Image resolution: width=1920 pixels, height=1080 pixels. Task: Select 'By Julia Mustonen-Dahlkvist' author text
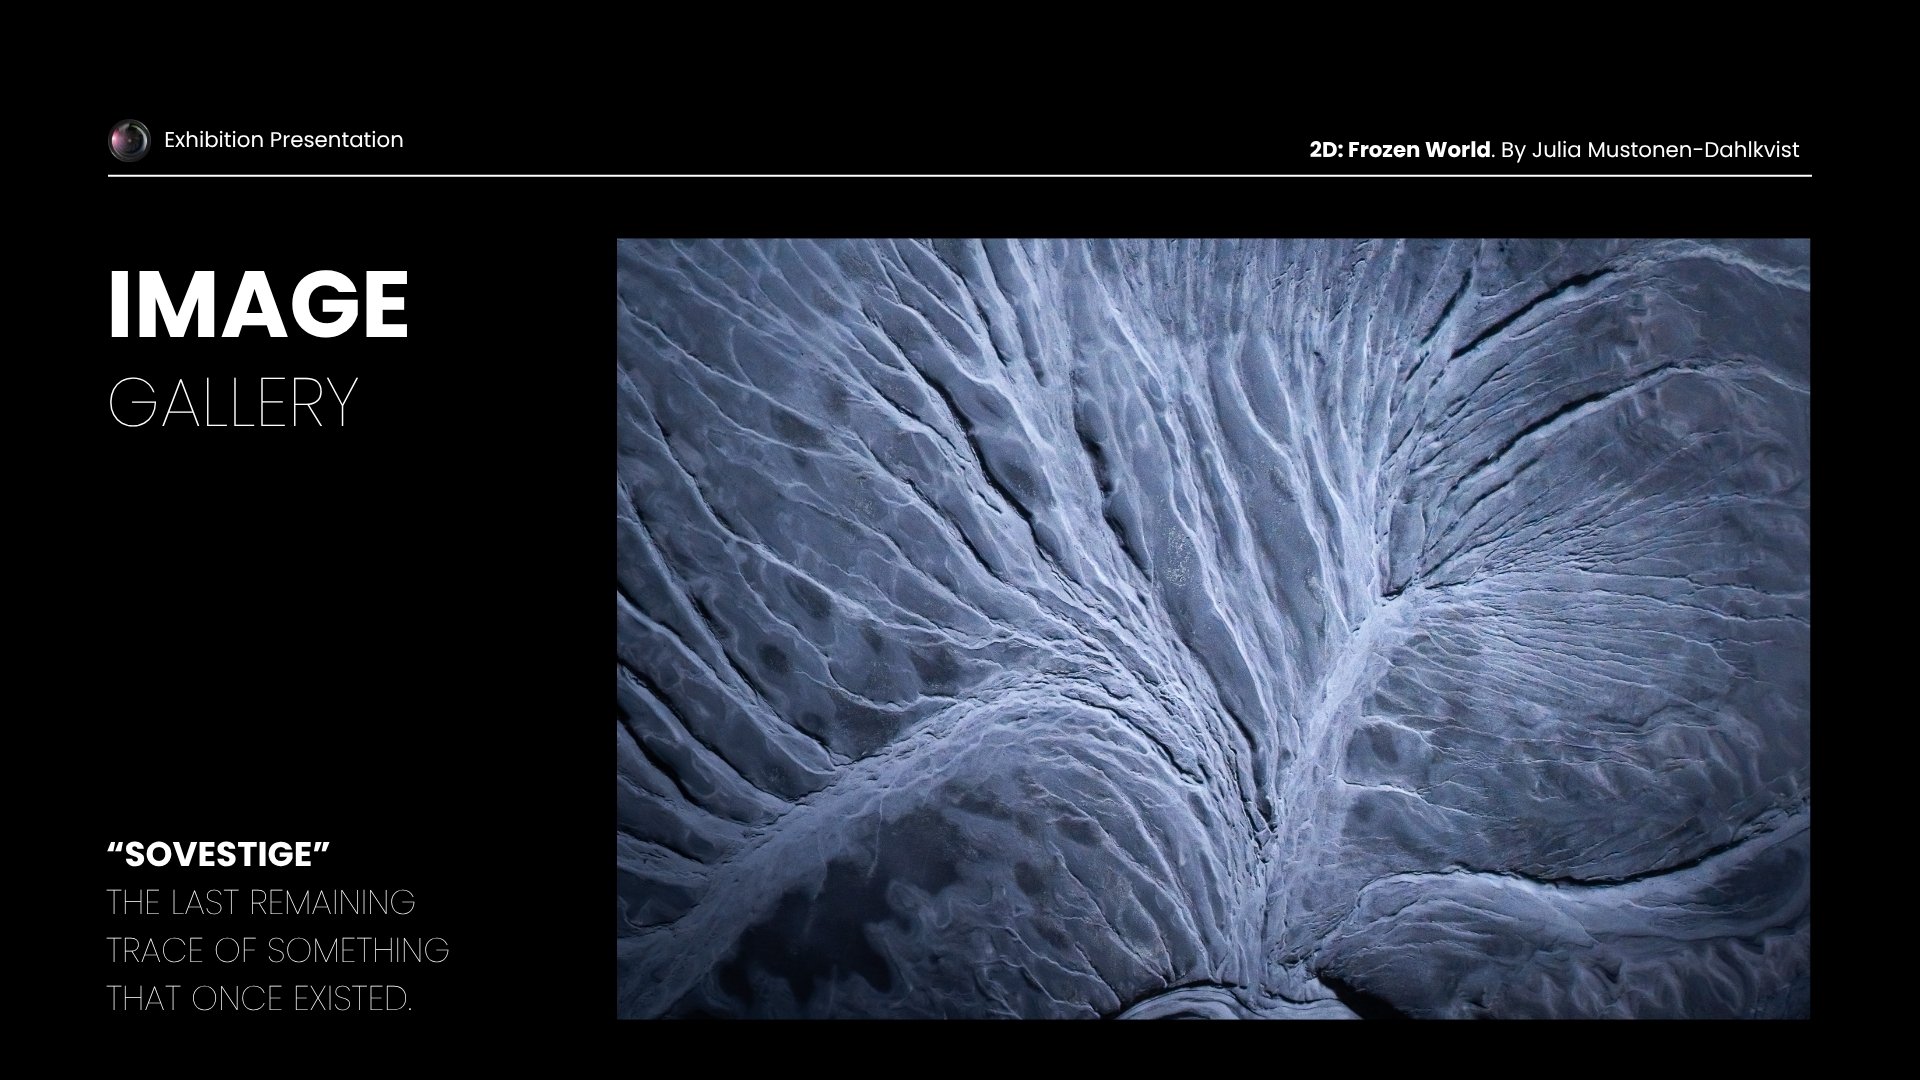click(1650, 150)
